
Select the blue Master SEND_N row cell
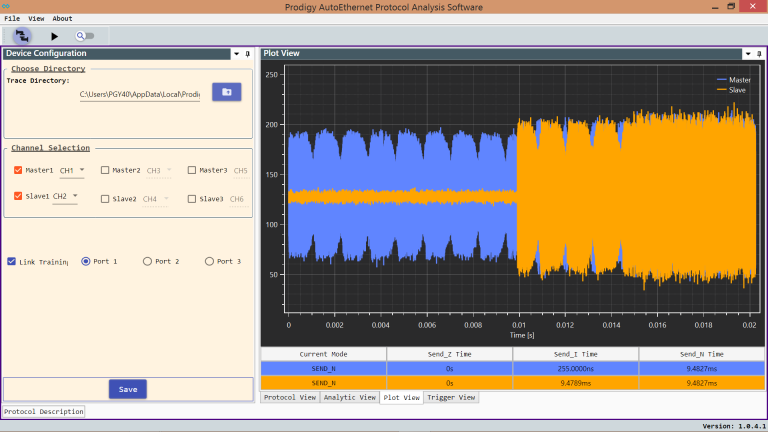(323, 368)
